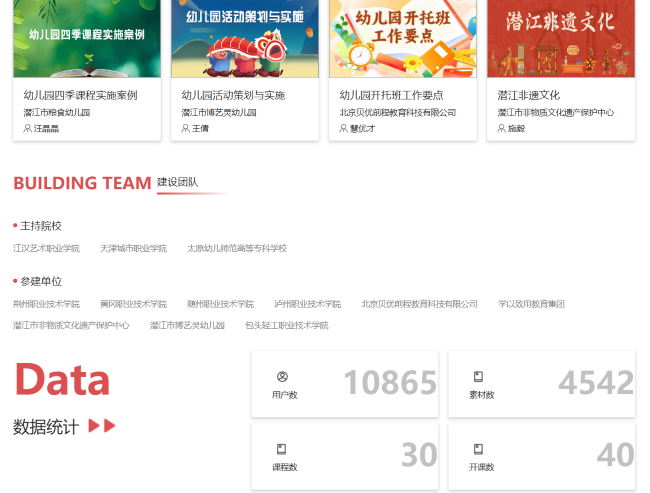Click the 课程数 book icon
The height and width of the screenshot is (493, 650).
pyautogui.click(x=282, y=449)
